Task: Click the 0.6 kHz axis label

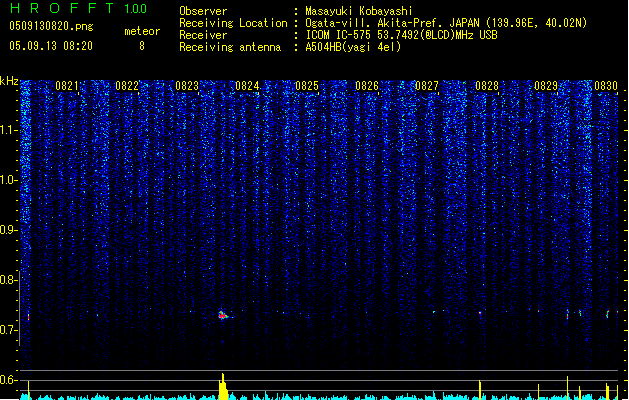Action: (x=8, y=380)
